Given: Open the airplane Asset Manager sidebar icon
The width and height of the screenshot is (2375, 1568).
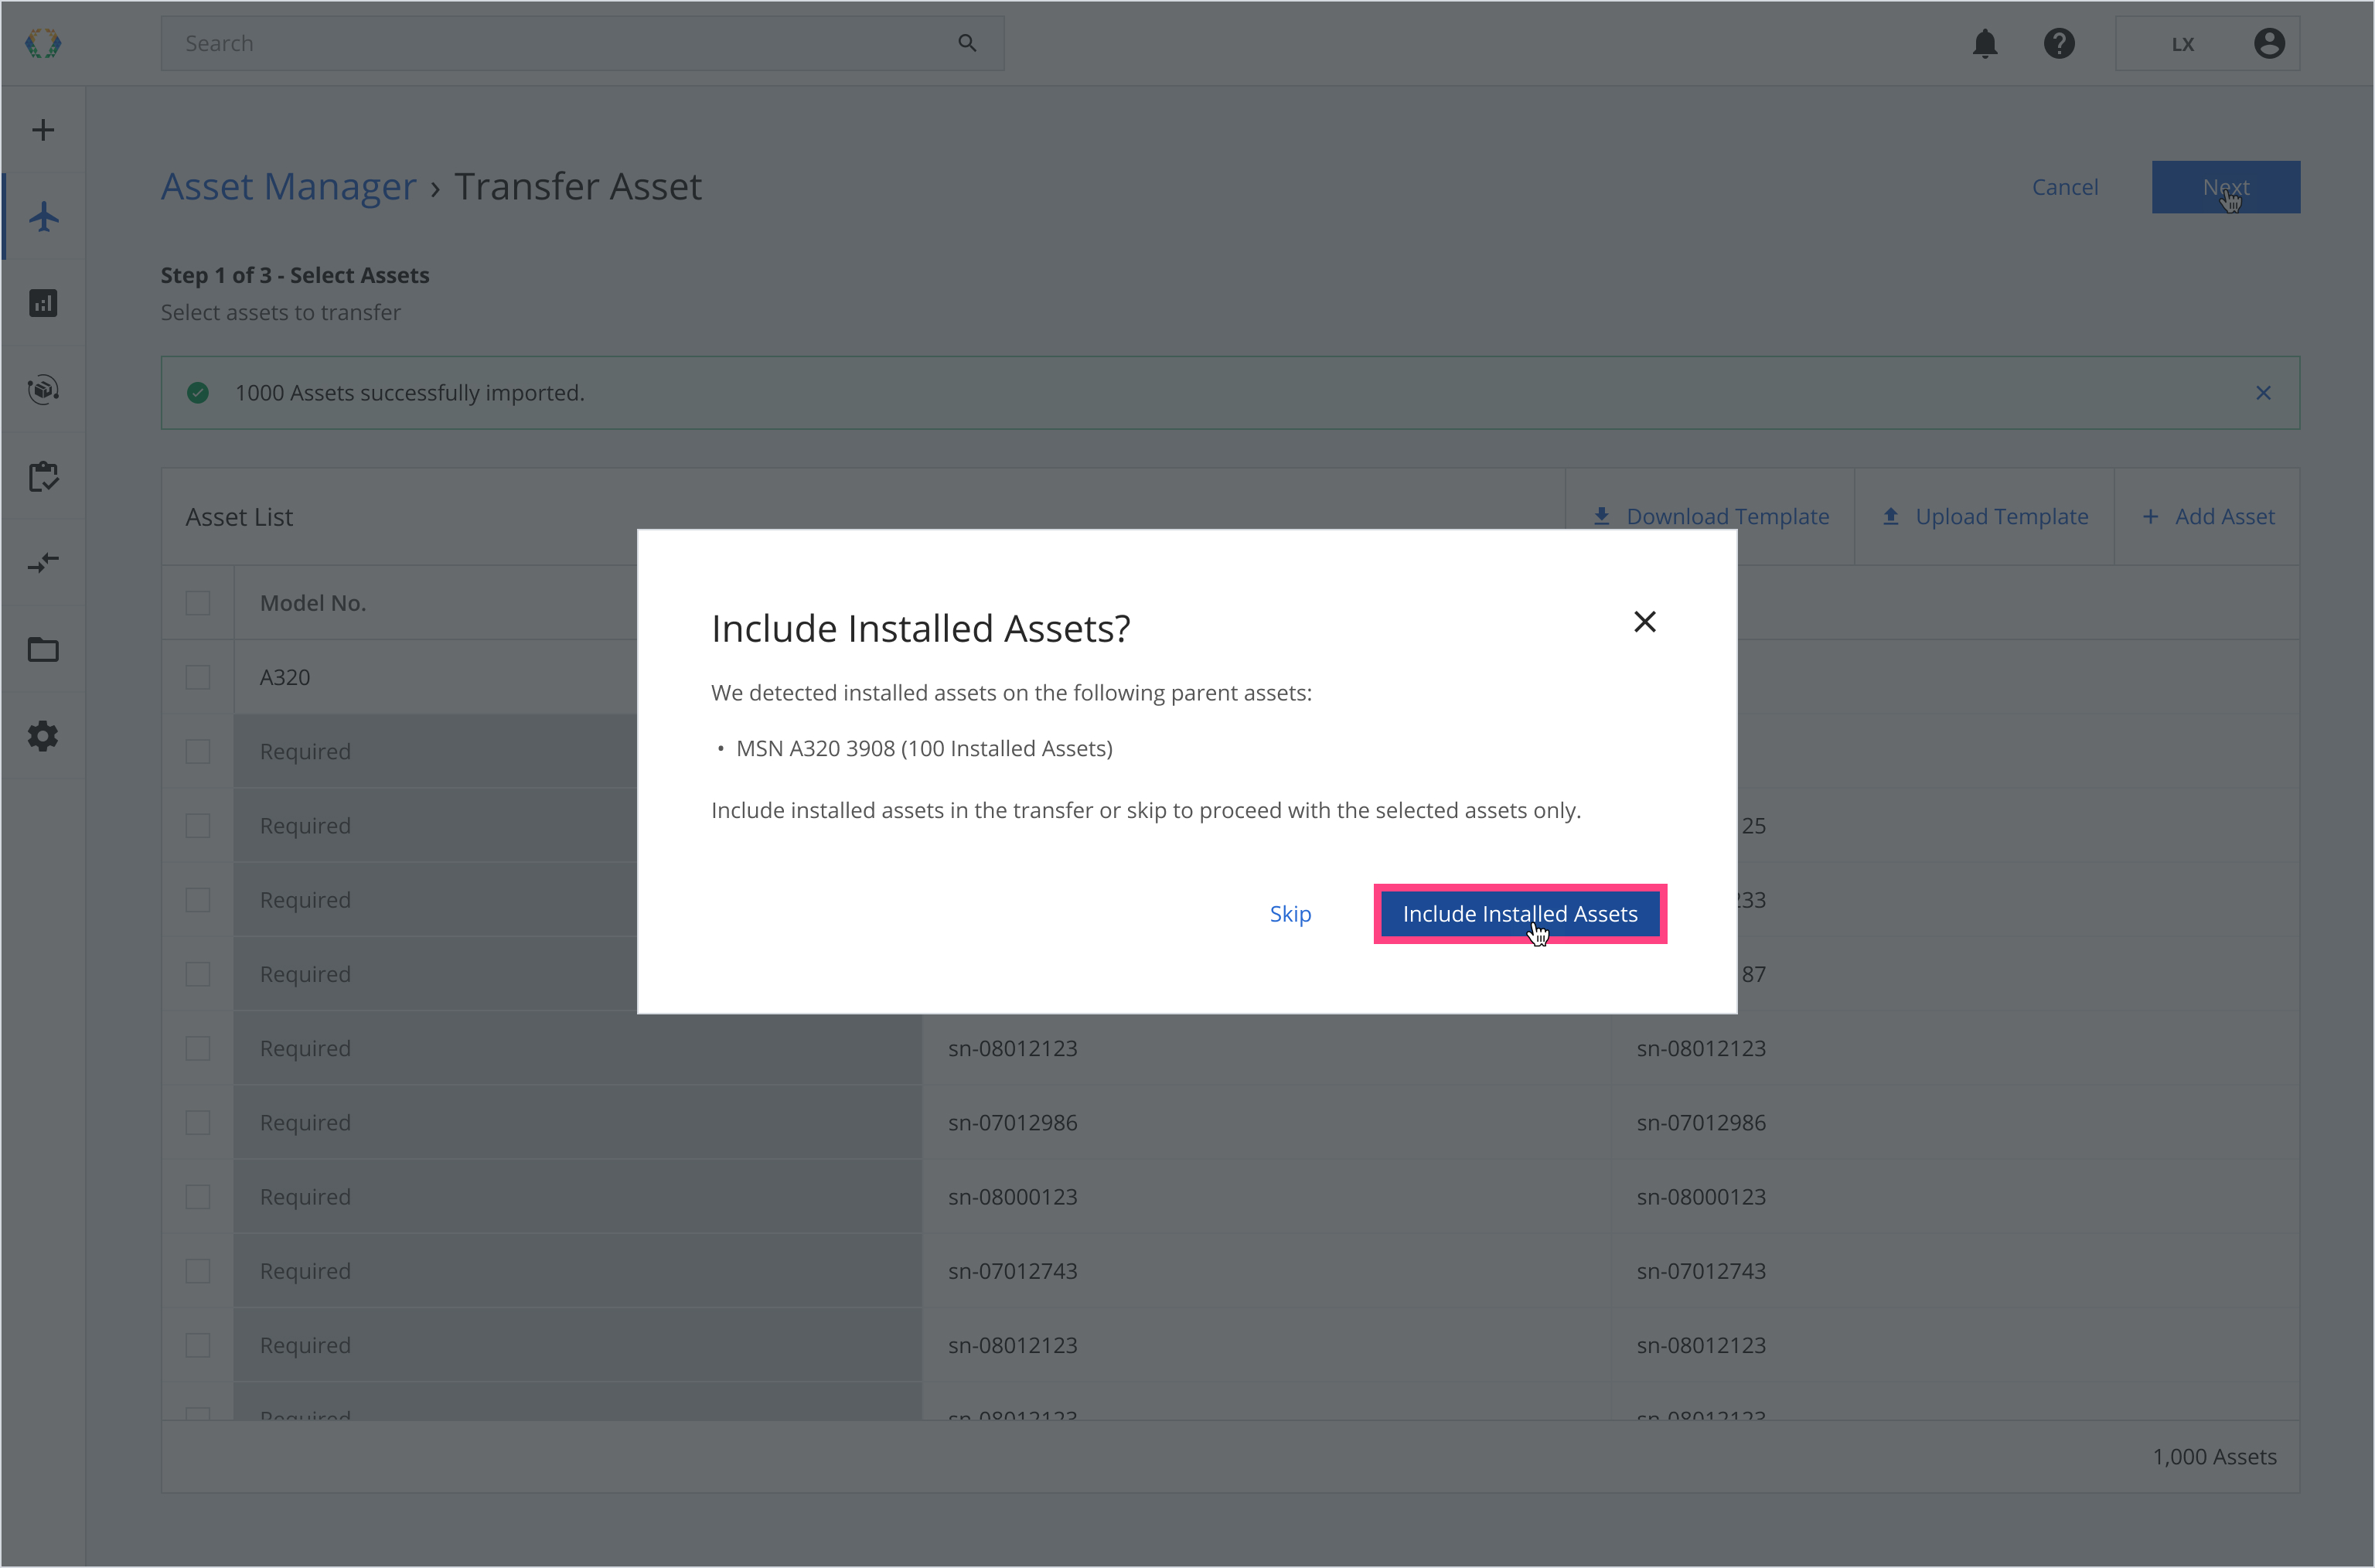Looking at the screenshot, I should click(x=43, y=216).
